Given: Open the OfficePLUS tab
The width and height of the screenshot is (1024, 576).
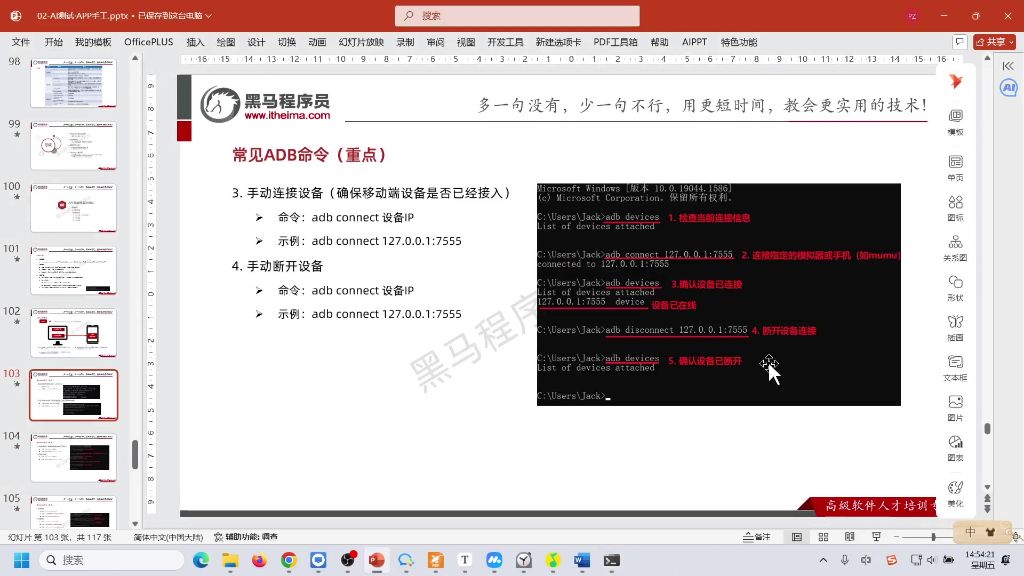Looking at the screenshot, I should tap(149, 42).
